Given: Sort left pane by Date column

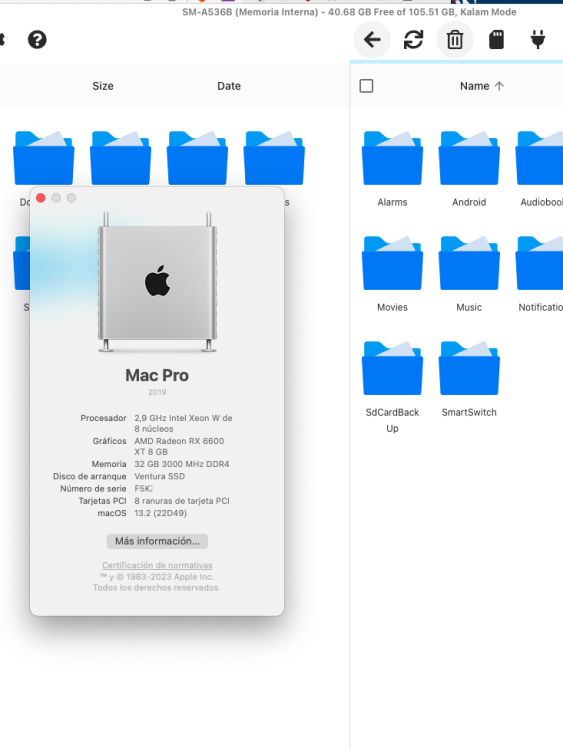Looking at the screenshot, I should pos(229,86).
